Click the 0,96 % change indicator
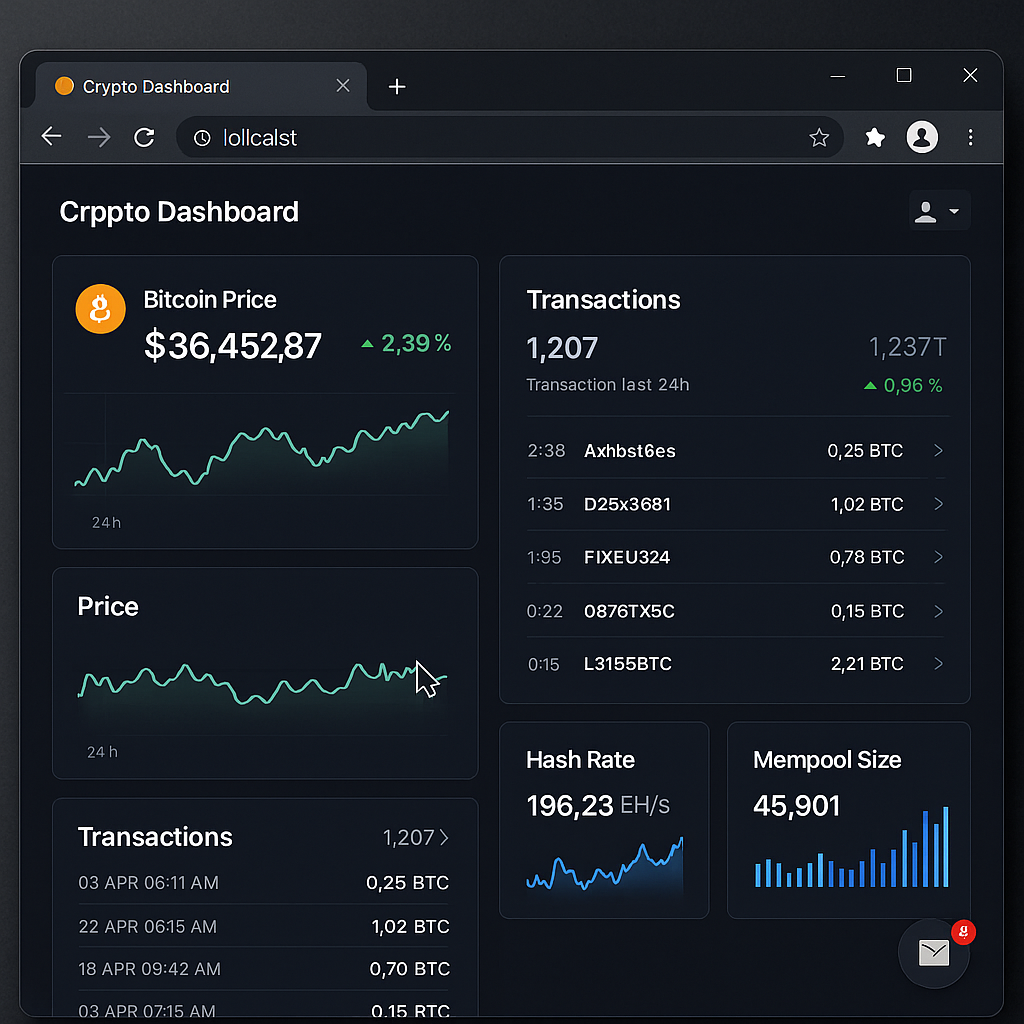The image size is (1024, 1024). [x=903, y=385]
